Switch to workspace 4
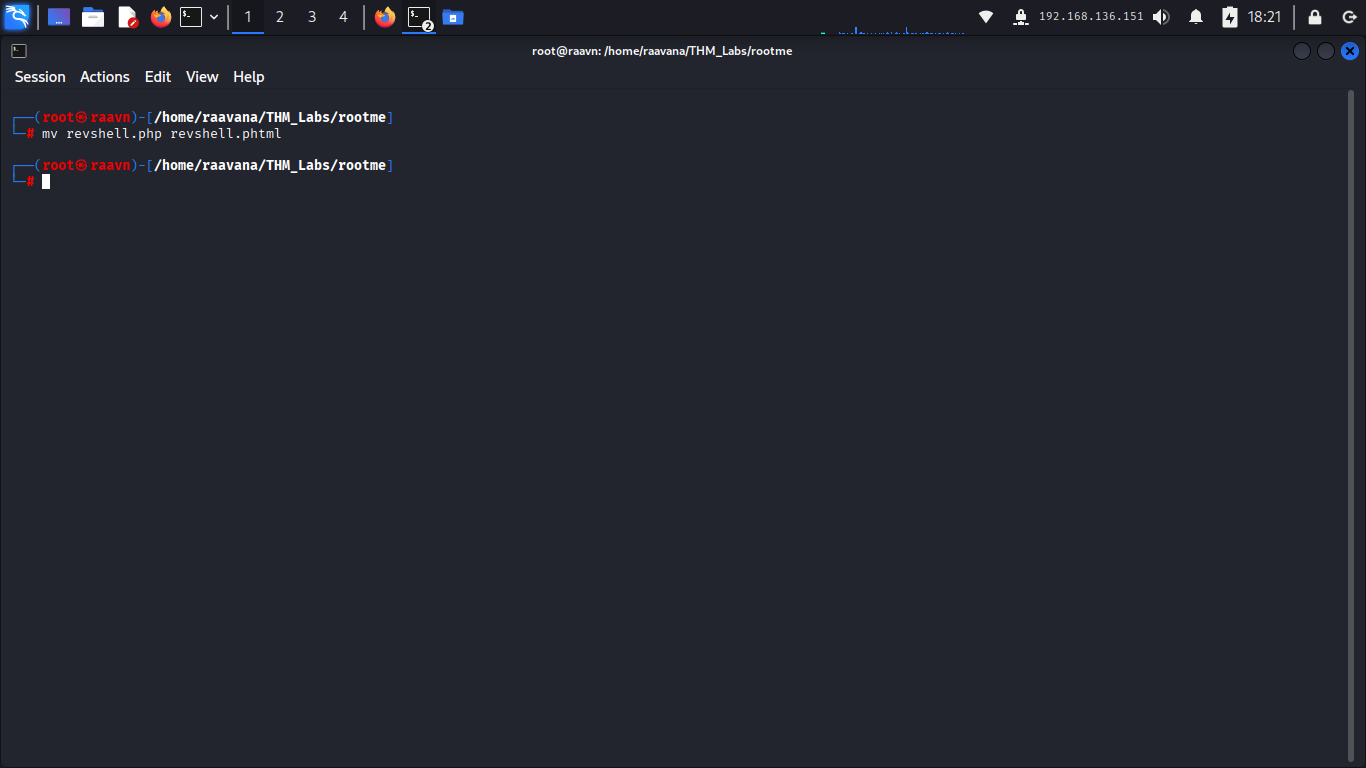The width and height of the screenshot is (1366, 768). click(343, 17)
